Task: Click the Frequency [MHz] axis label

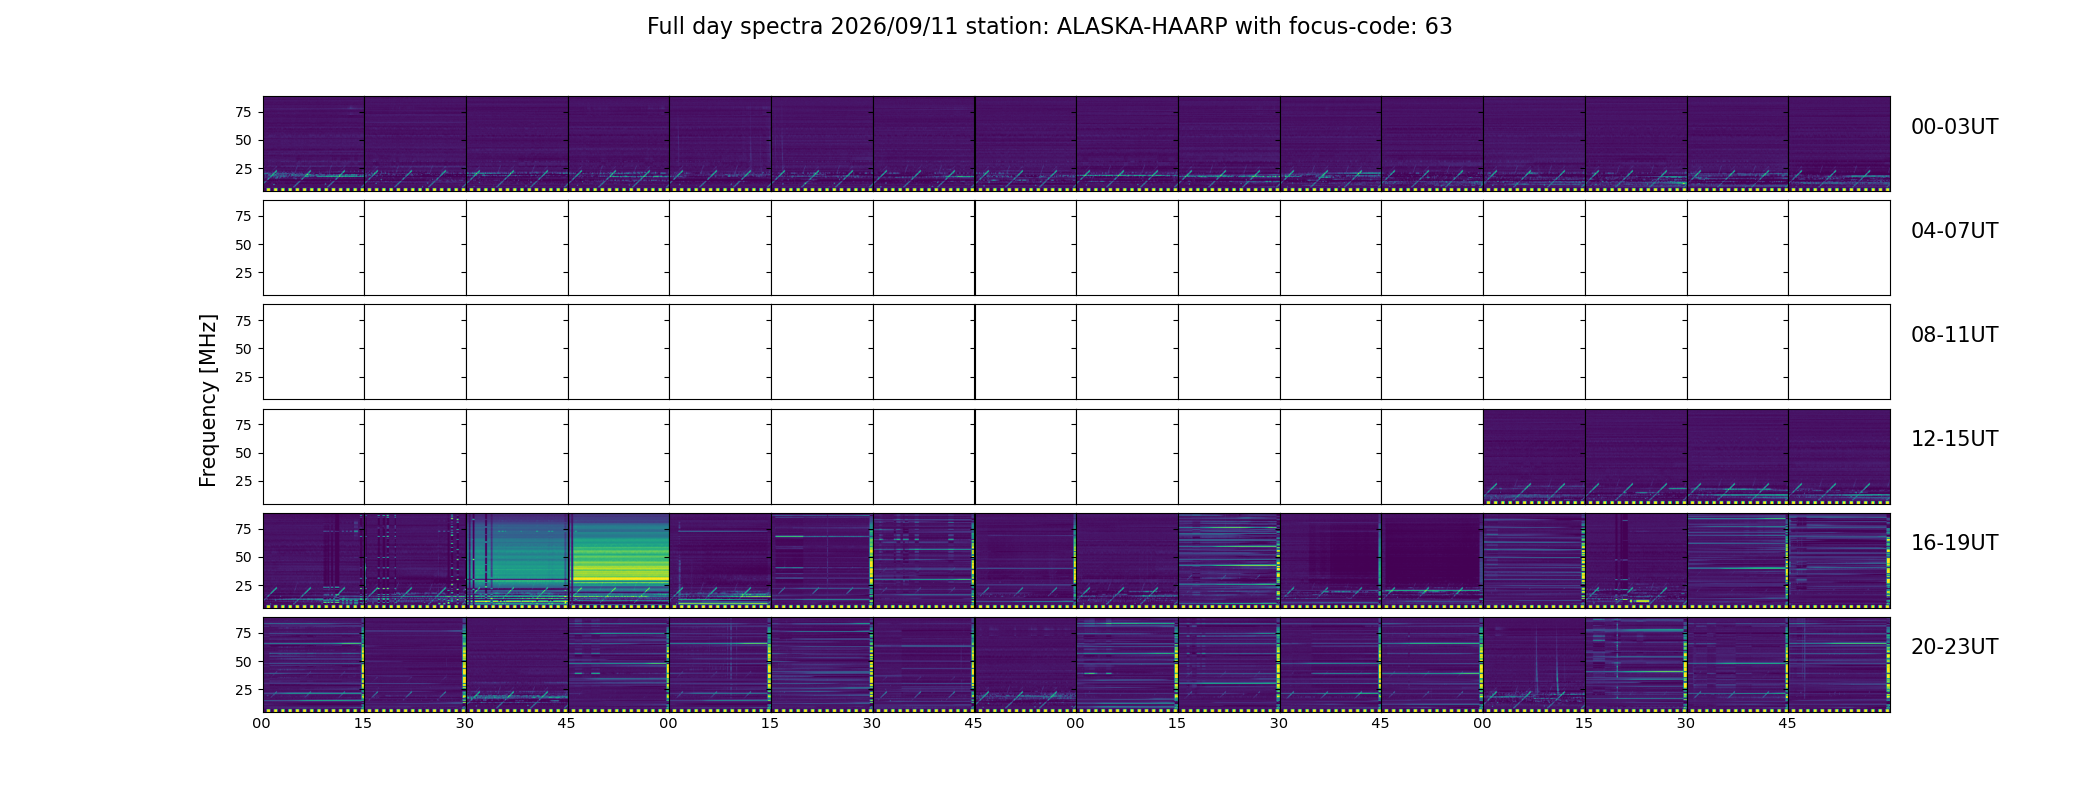Action: click(x=208, y=401)
